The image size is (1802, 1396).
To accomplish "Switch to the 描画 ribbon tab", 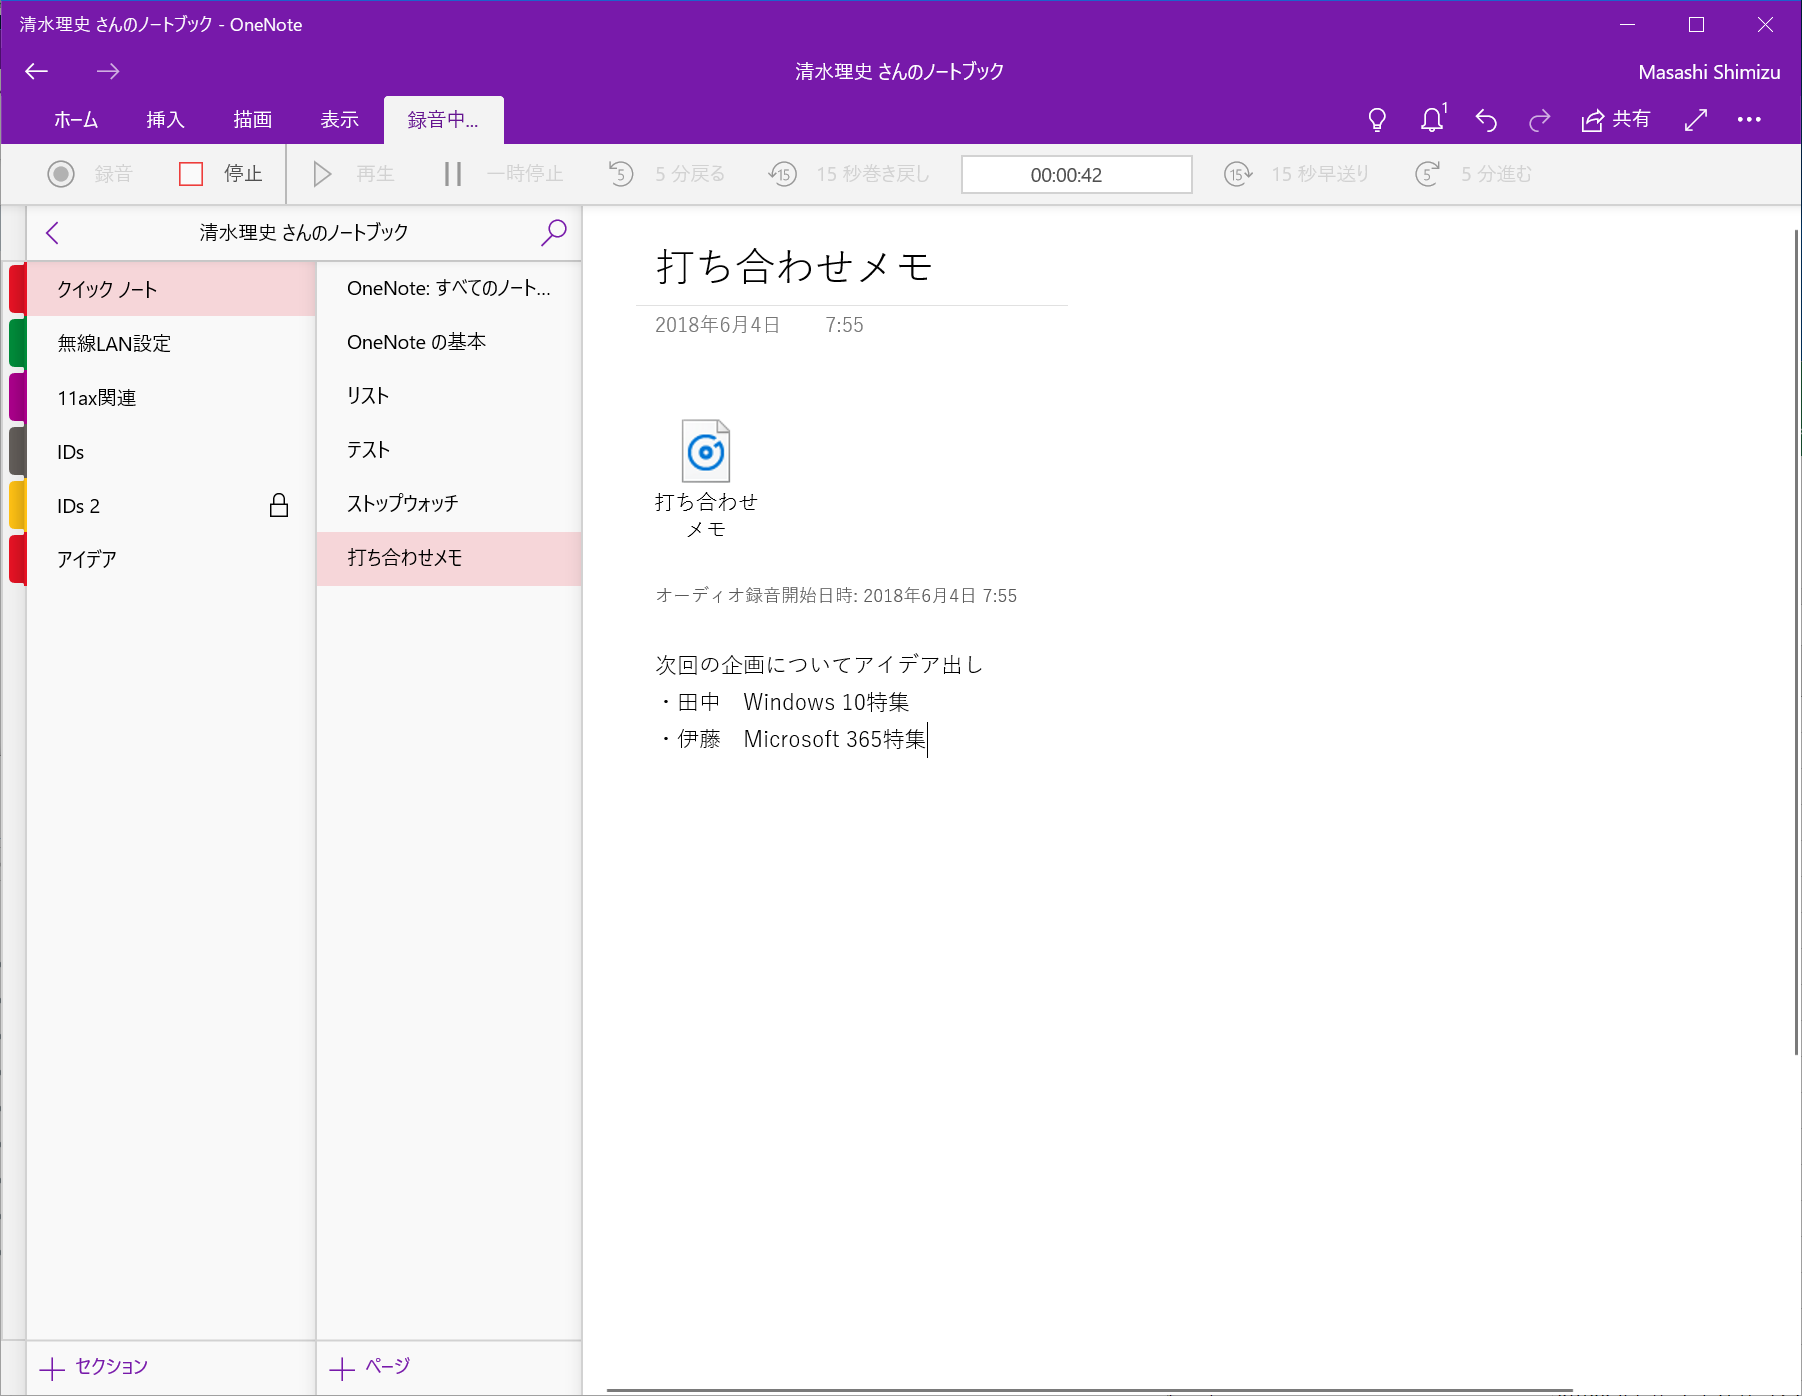I will tap(251, 119).
